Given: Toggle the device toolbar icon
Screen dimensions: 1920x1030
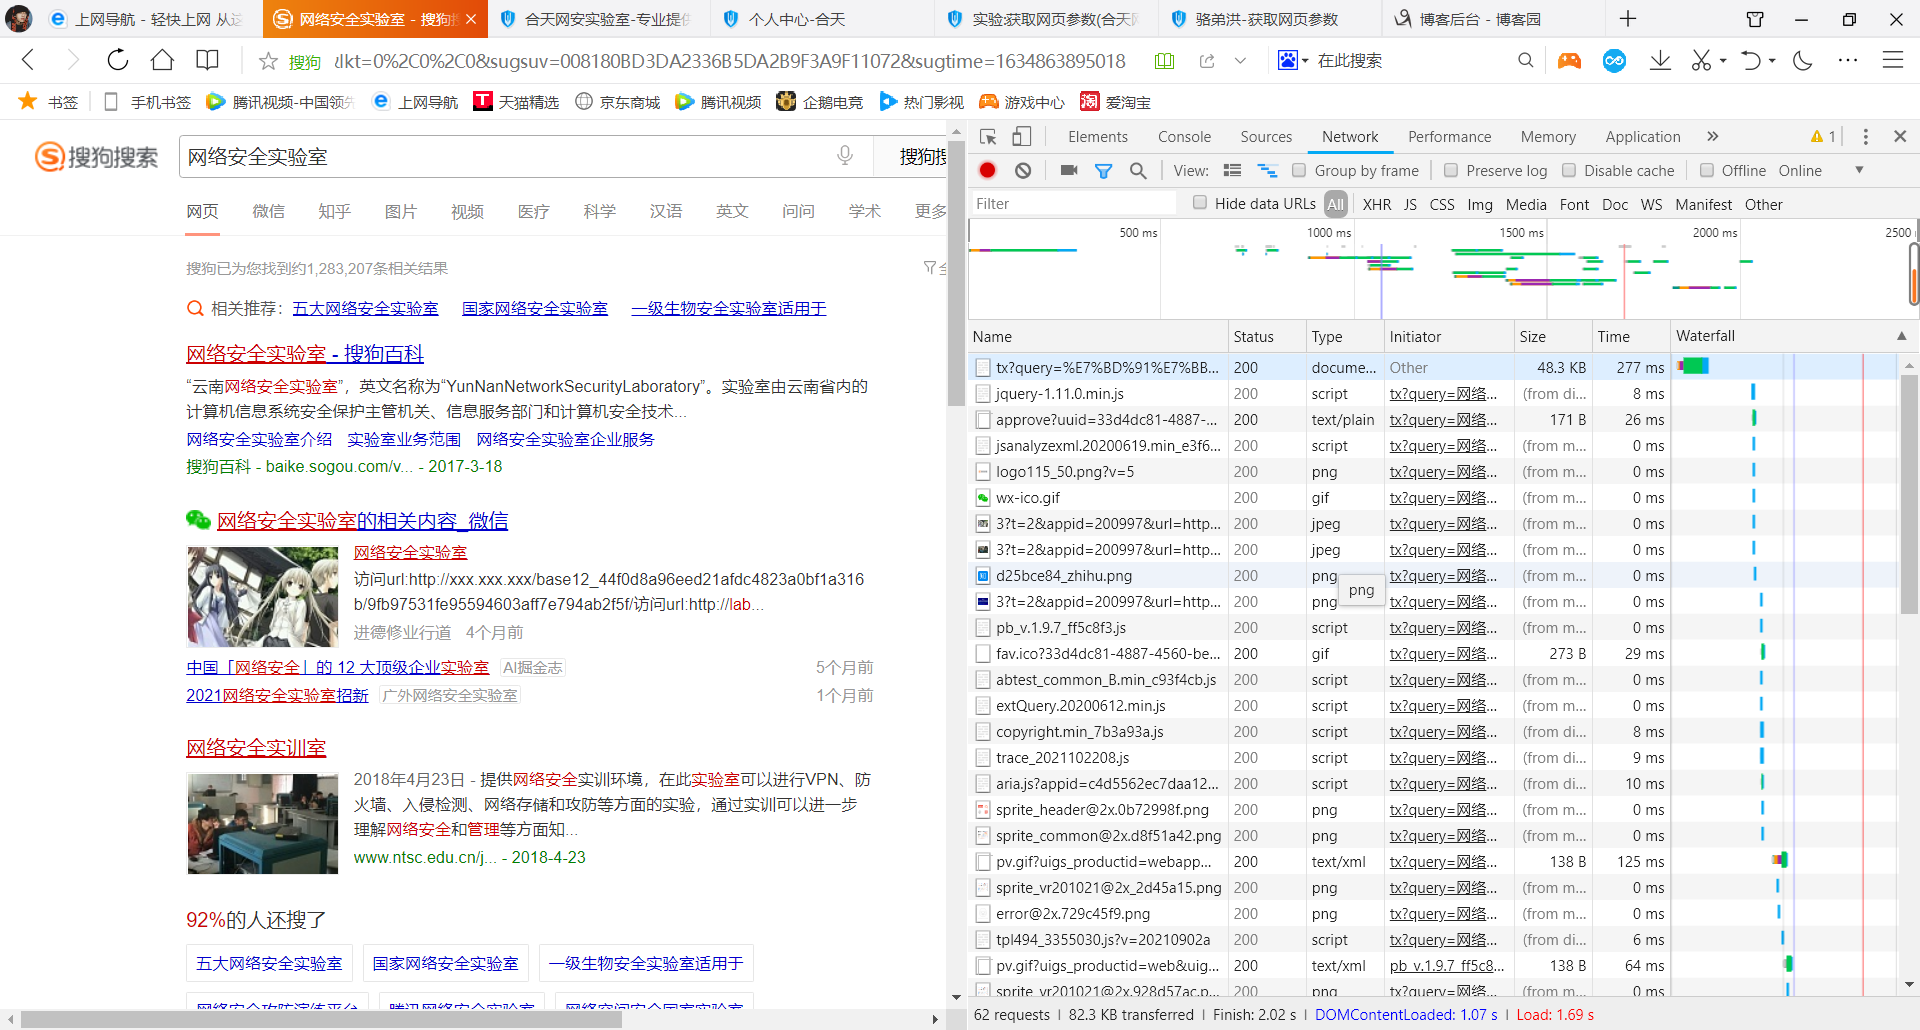Looking at the screenshot, I should (x=1022, y=137).
